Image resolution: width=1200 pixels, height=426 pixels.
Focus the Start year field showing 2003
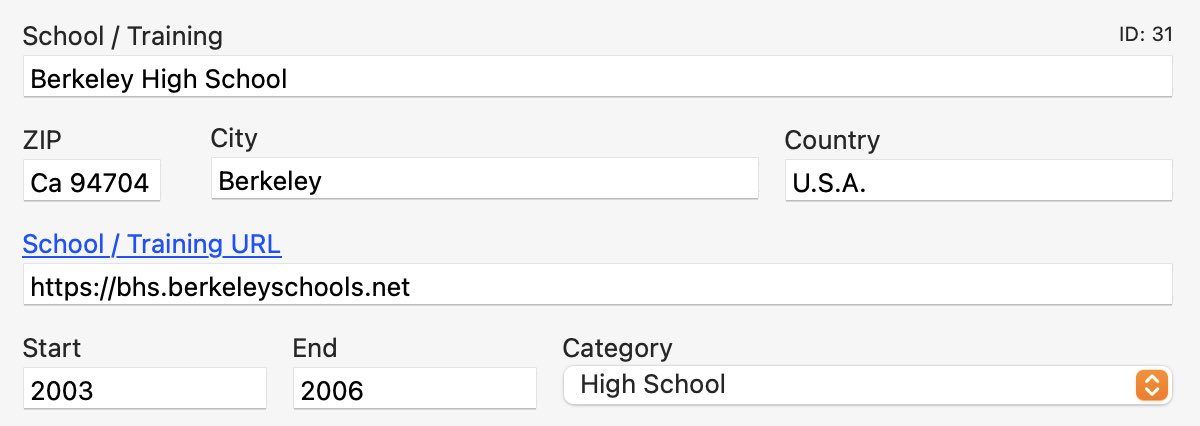pos(144,390)
